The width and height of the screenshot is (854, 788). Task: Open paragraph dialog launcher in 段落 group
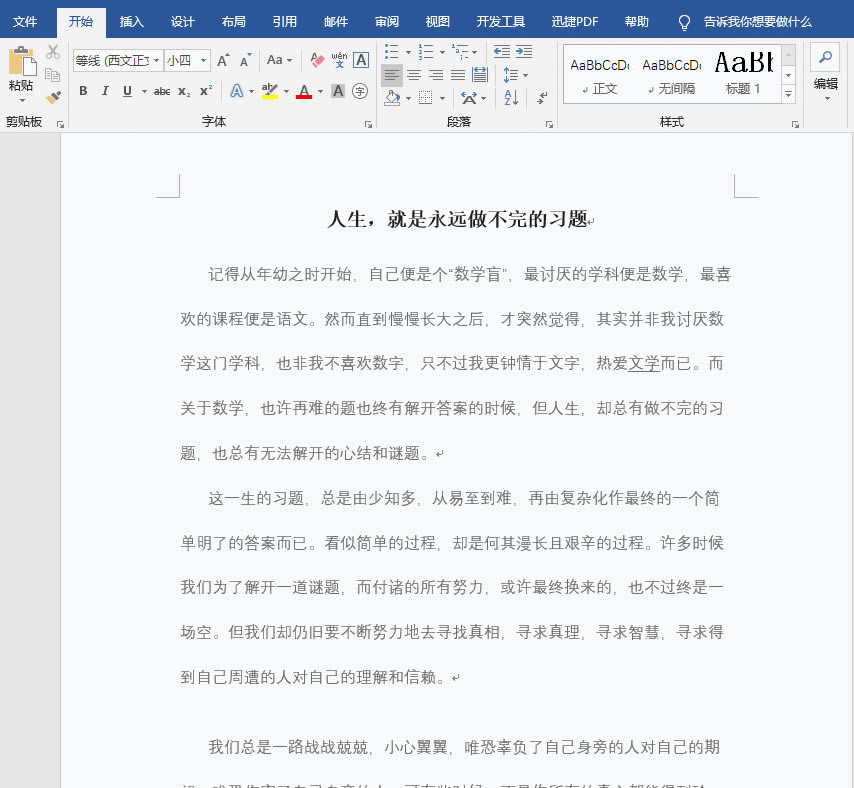(x=549, y=125)
